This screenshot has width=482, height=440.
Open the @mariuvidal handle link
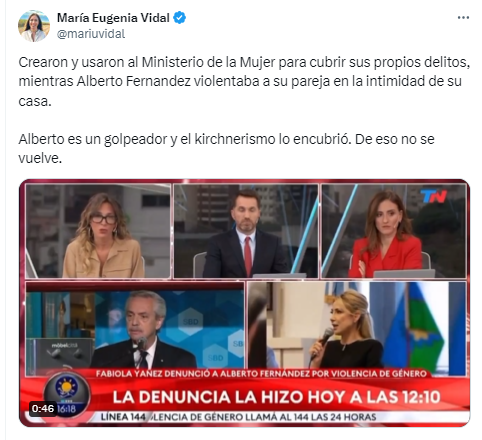tap(91, 34)
